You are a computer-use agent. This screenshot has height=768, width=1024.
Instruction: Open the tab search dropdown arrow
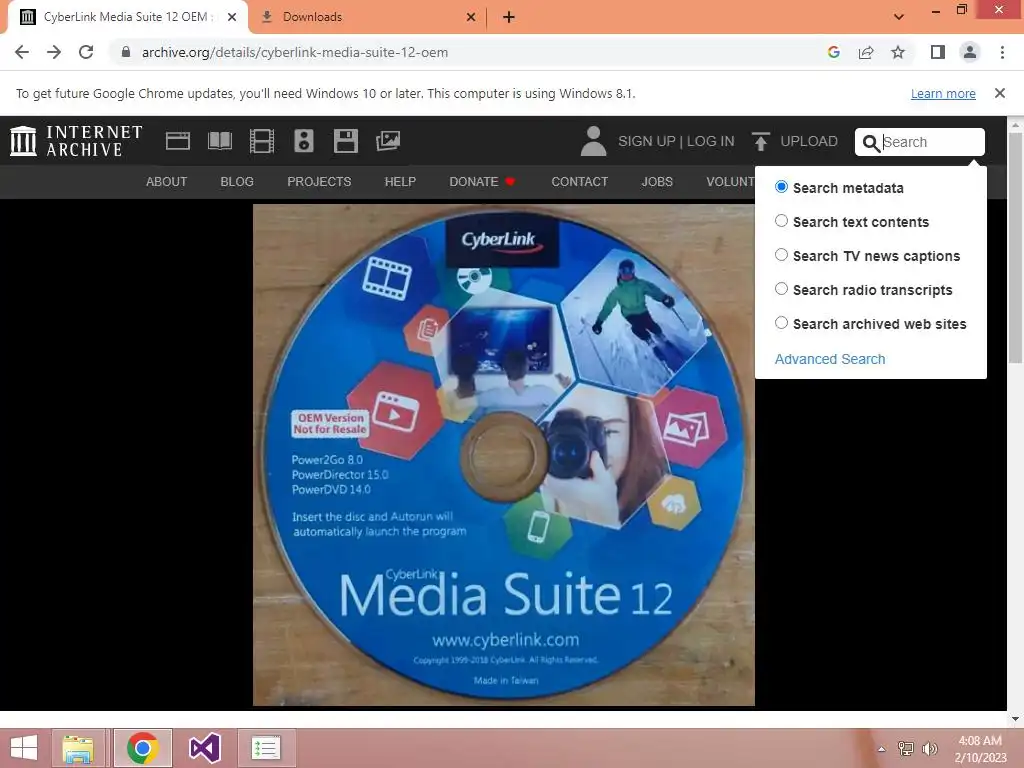[899, 17]
